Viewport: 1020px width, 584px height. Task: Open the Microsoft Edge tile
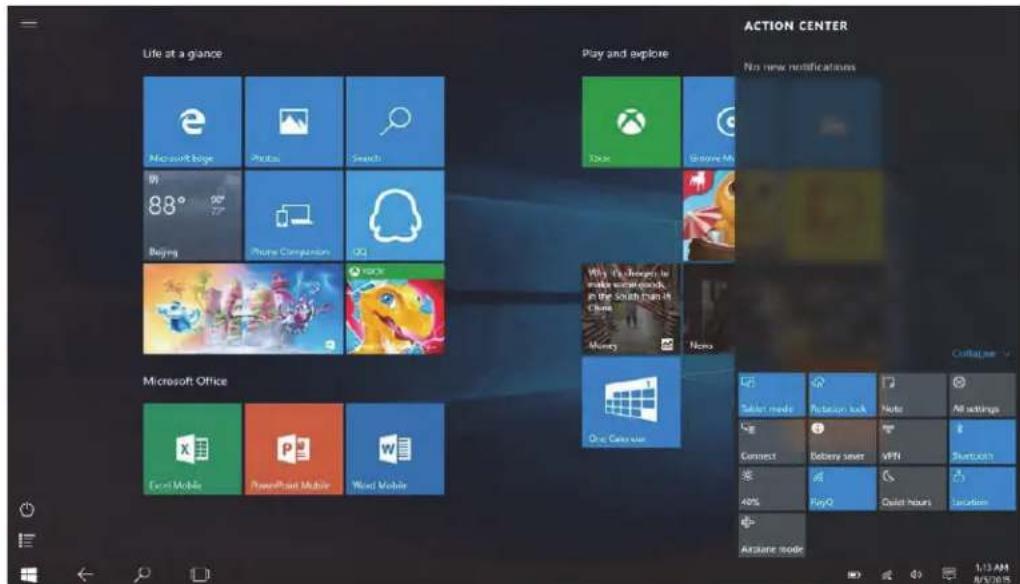point(192,122)
